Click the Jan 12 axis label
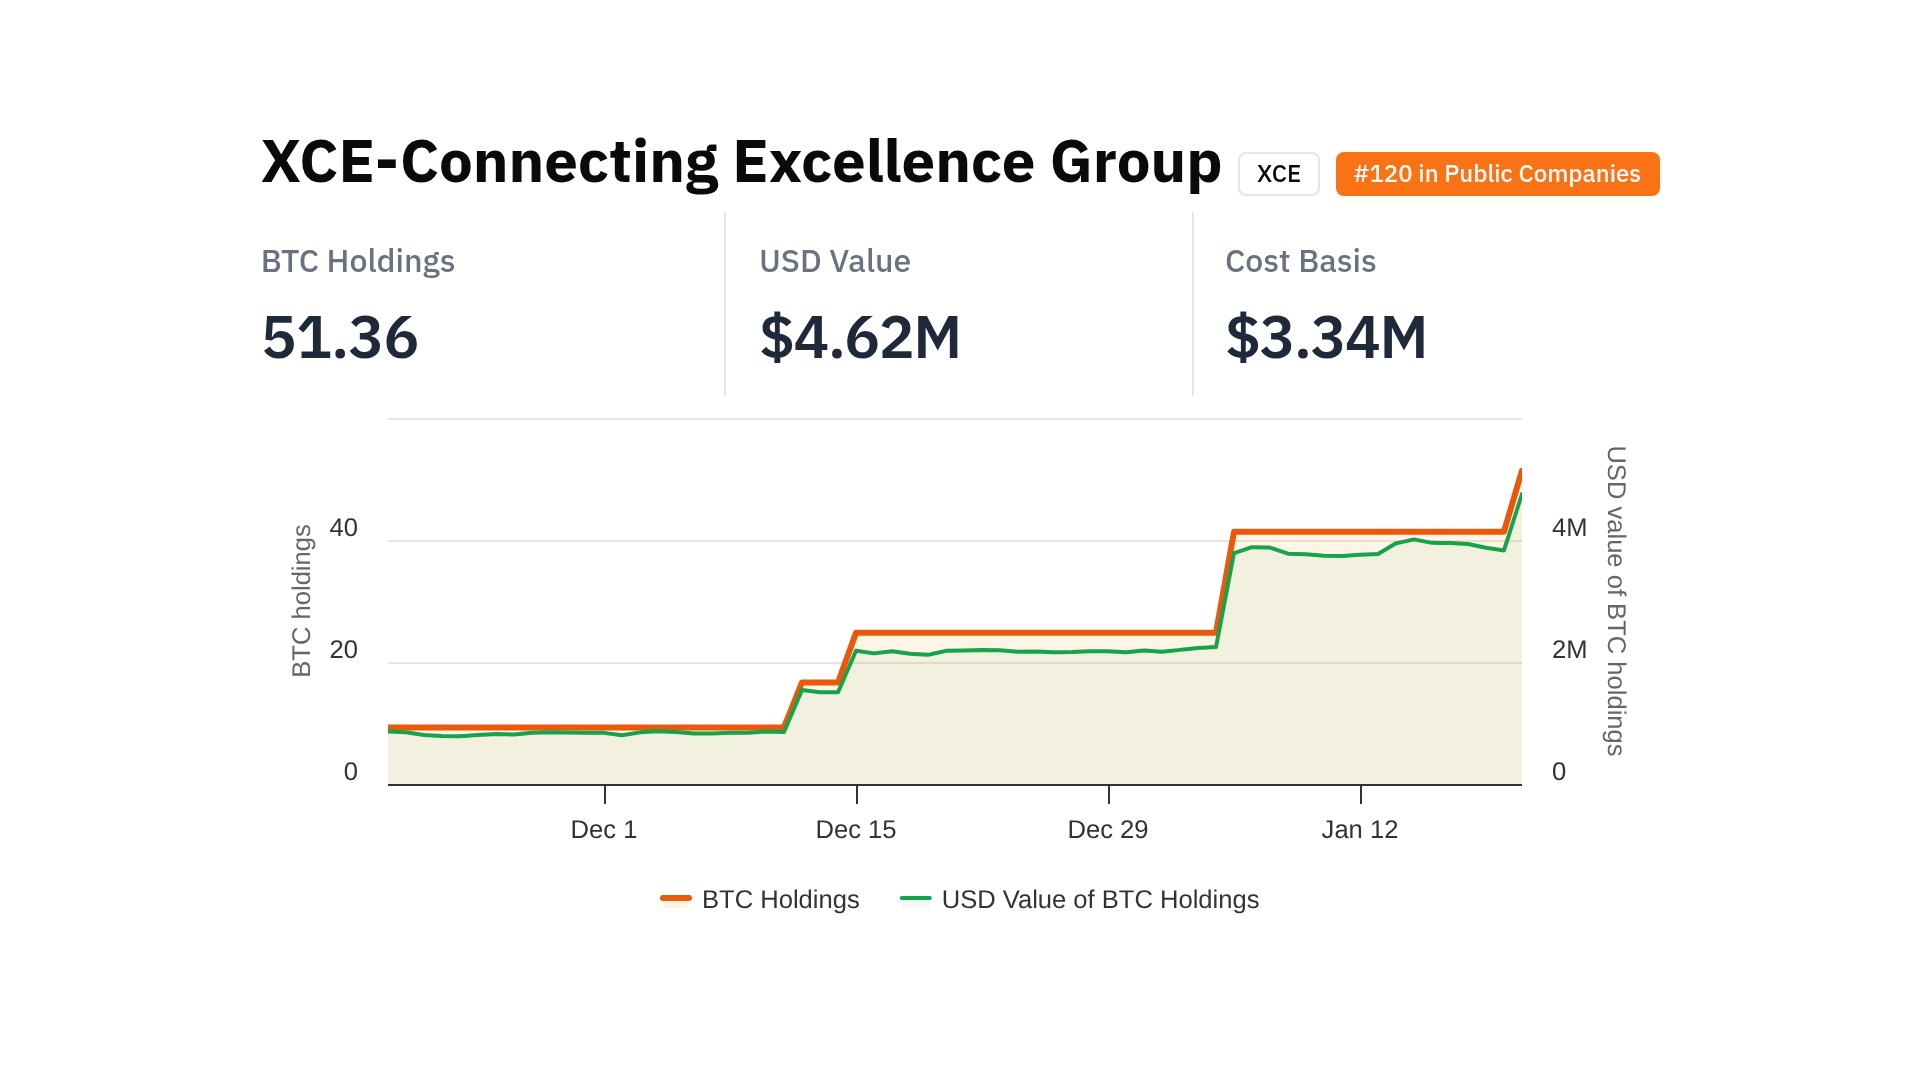1920x1080 pixels. (x=1359, y=829)
